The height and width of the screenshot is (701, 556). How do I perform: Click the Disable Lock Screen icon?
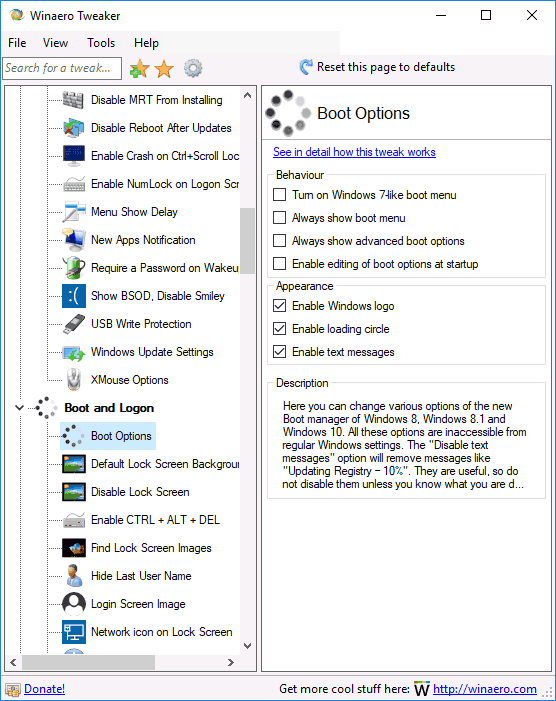[73, 492]
